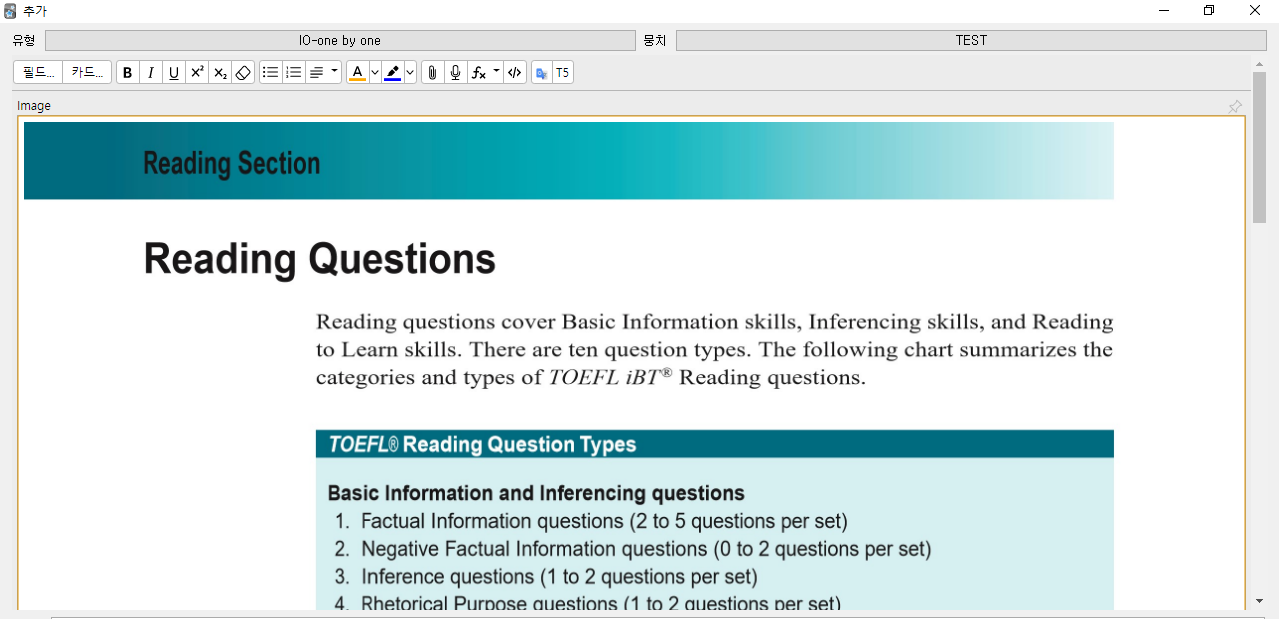
Task: Clear text formatting with the eraser icon
Action: 243,71
